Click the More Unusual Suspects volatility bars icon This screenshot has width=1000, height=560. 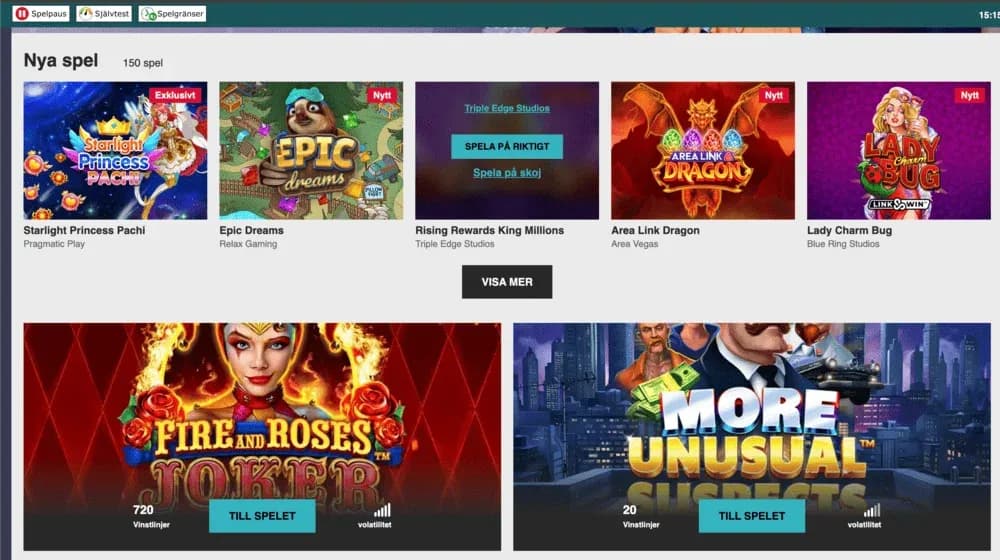872,510
